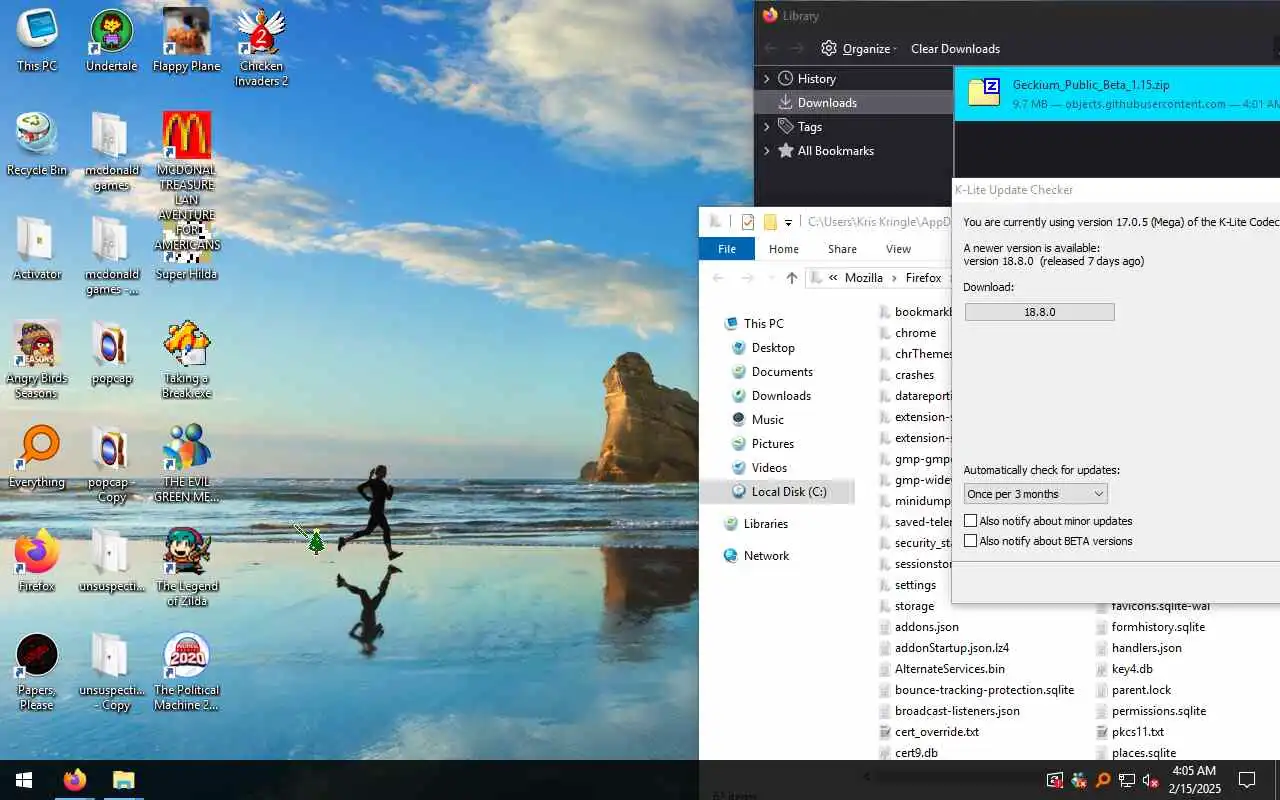This screenshot has height=800, width=1280.
Task: Select Network in Explorer navigation pane
Action: pyautogui.click(x=766, y=555)
